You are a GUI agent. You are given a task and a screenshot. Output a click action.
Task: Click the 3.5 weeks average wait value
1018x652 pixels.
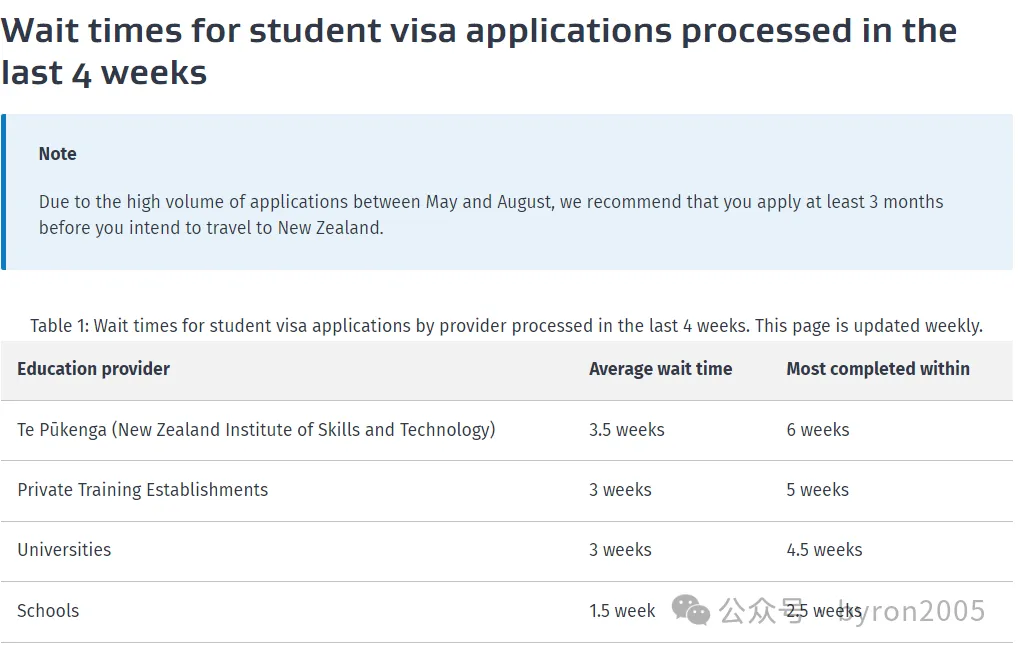[x=626, y=430]
